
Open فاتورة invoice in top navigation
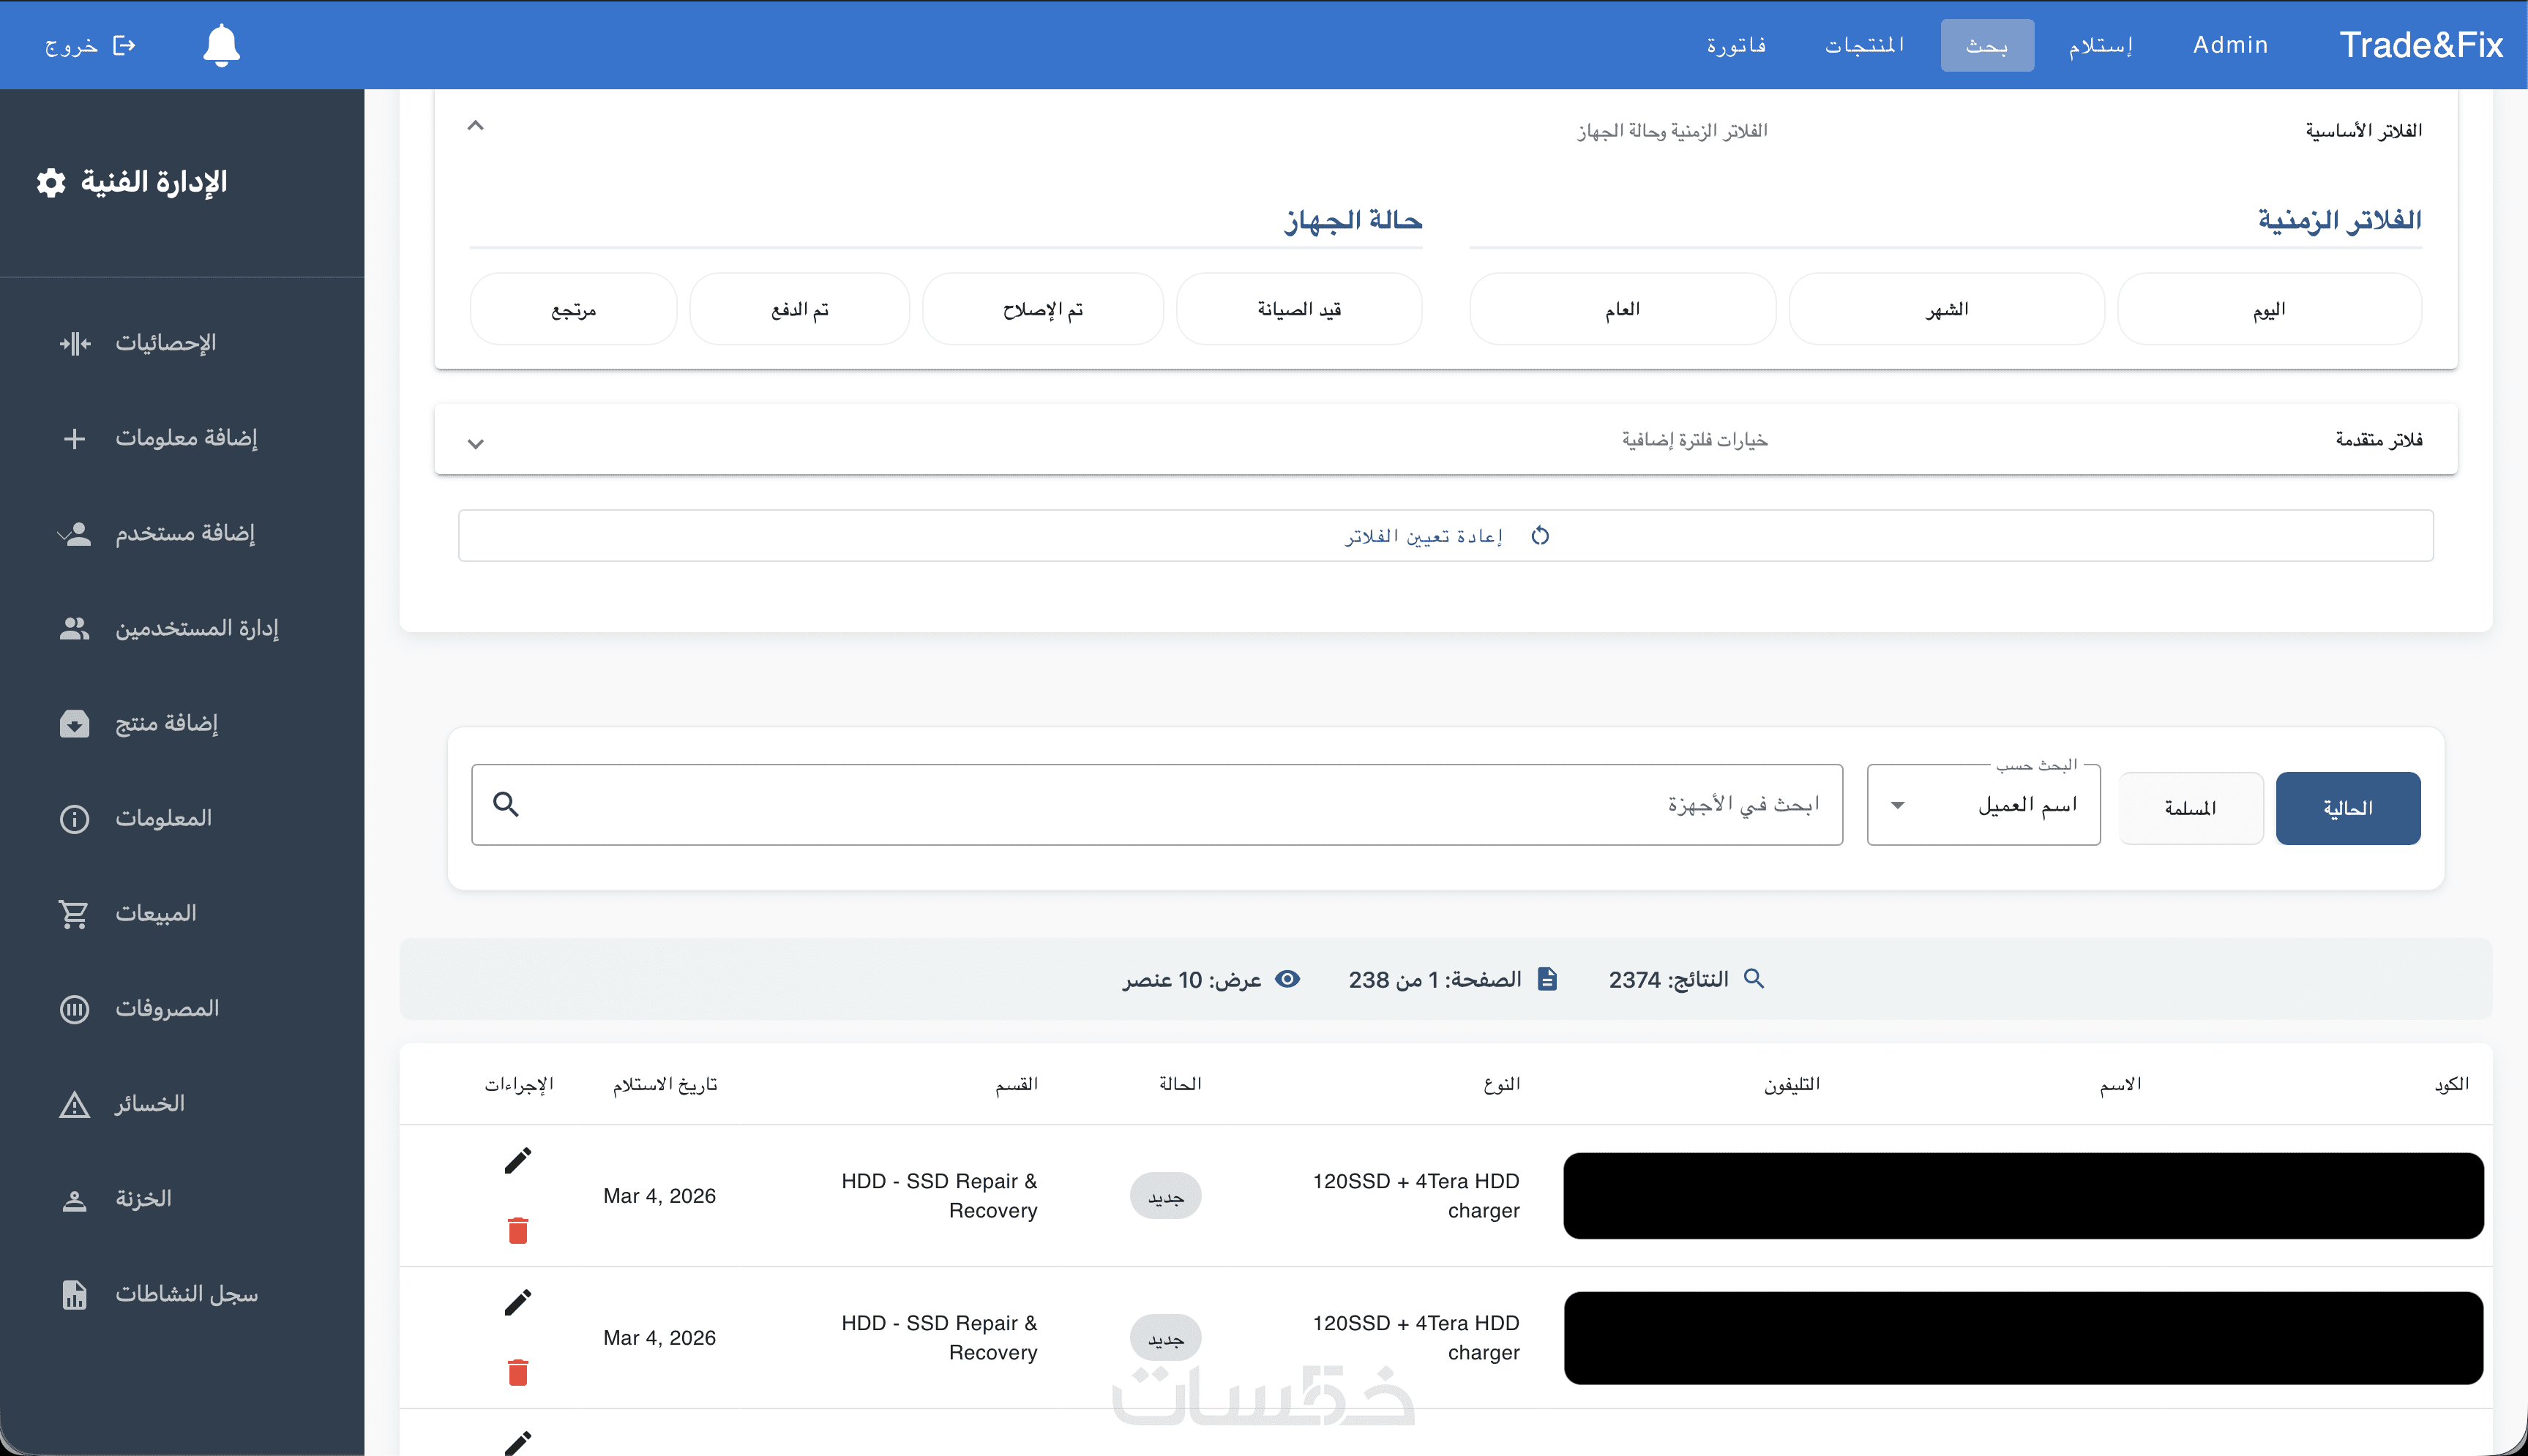(1736, 45)
